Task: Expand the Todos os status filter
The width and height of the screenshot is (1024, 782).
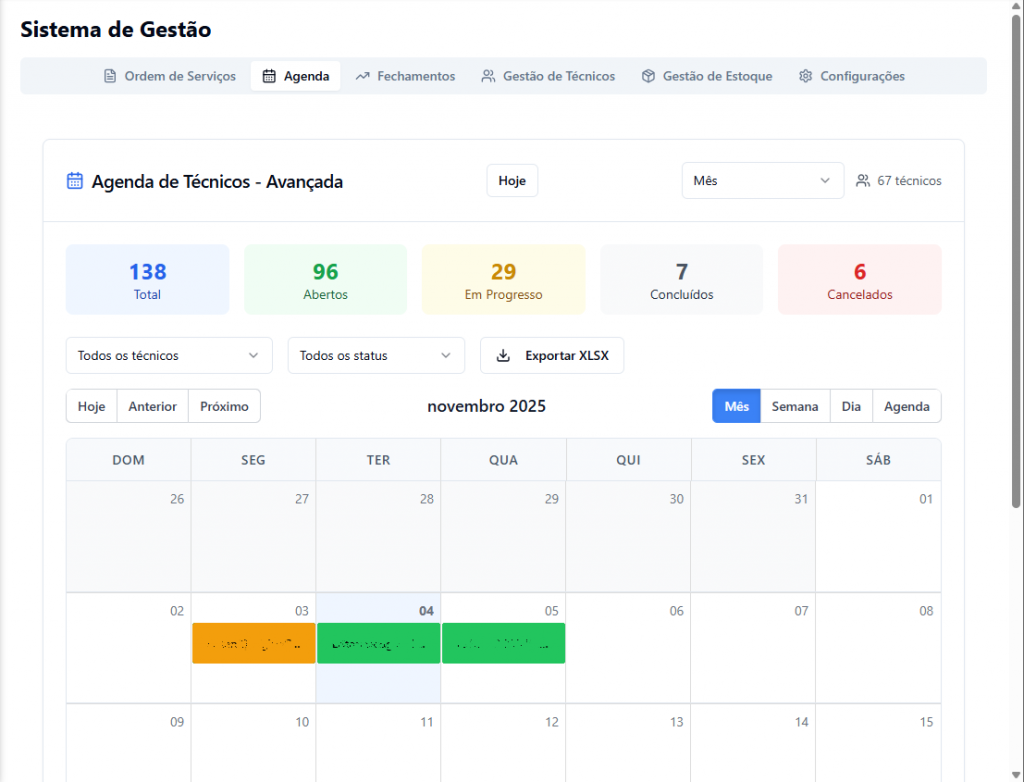Action: click(376, 355)
